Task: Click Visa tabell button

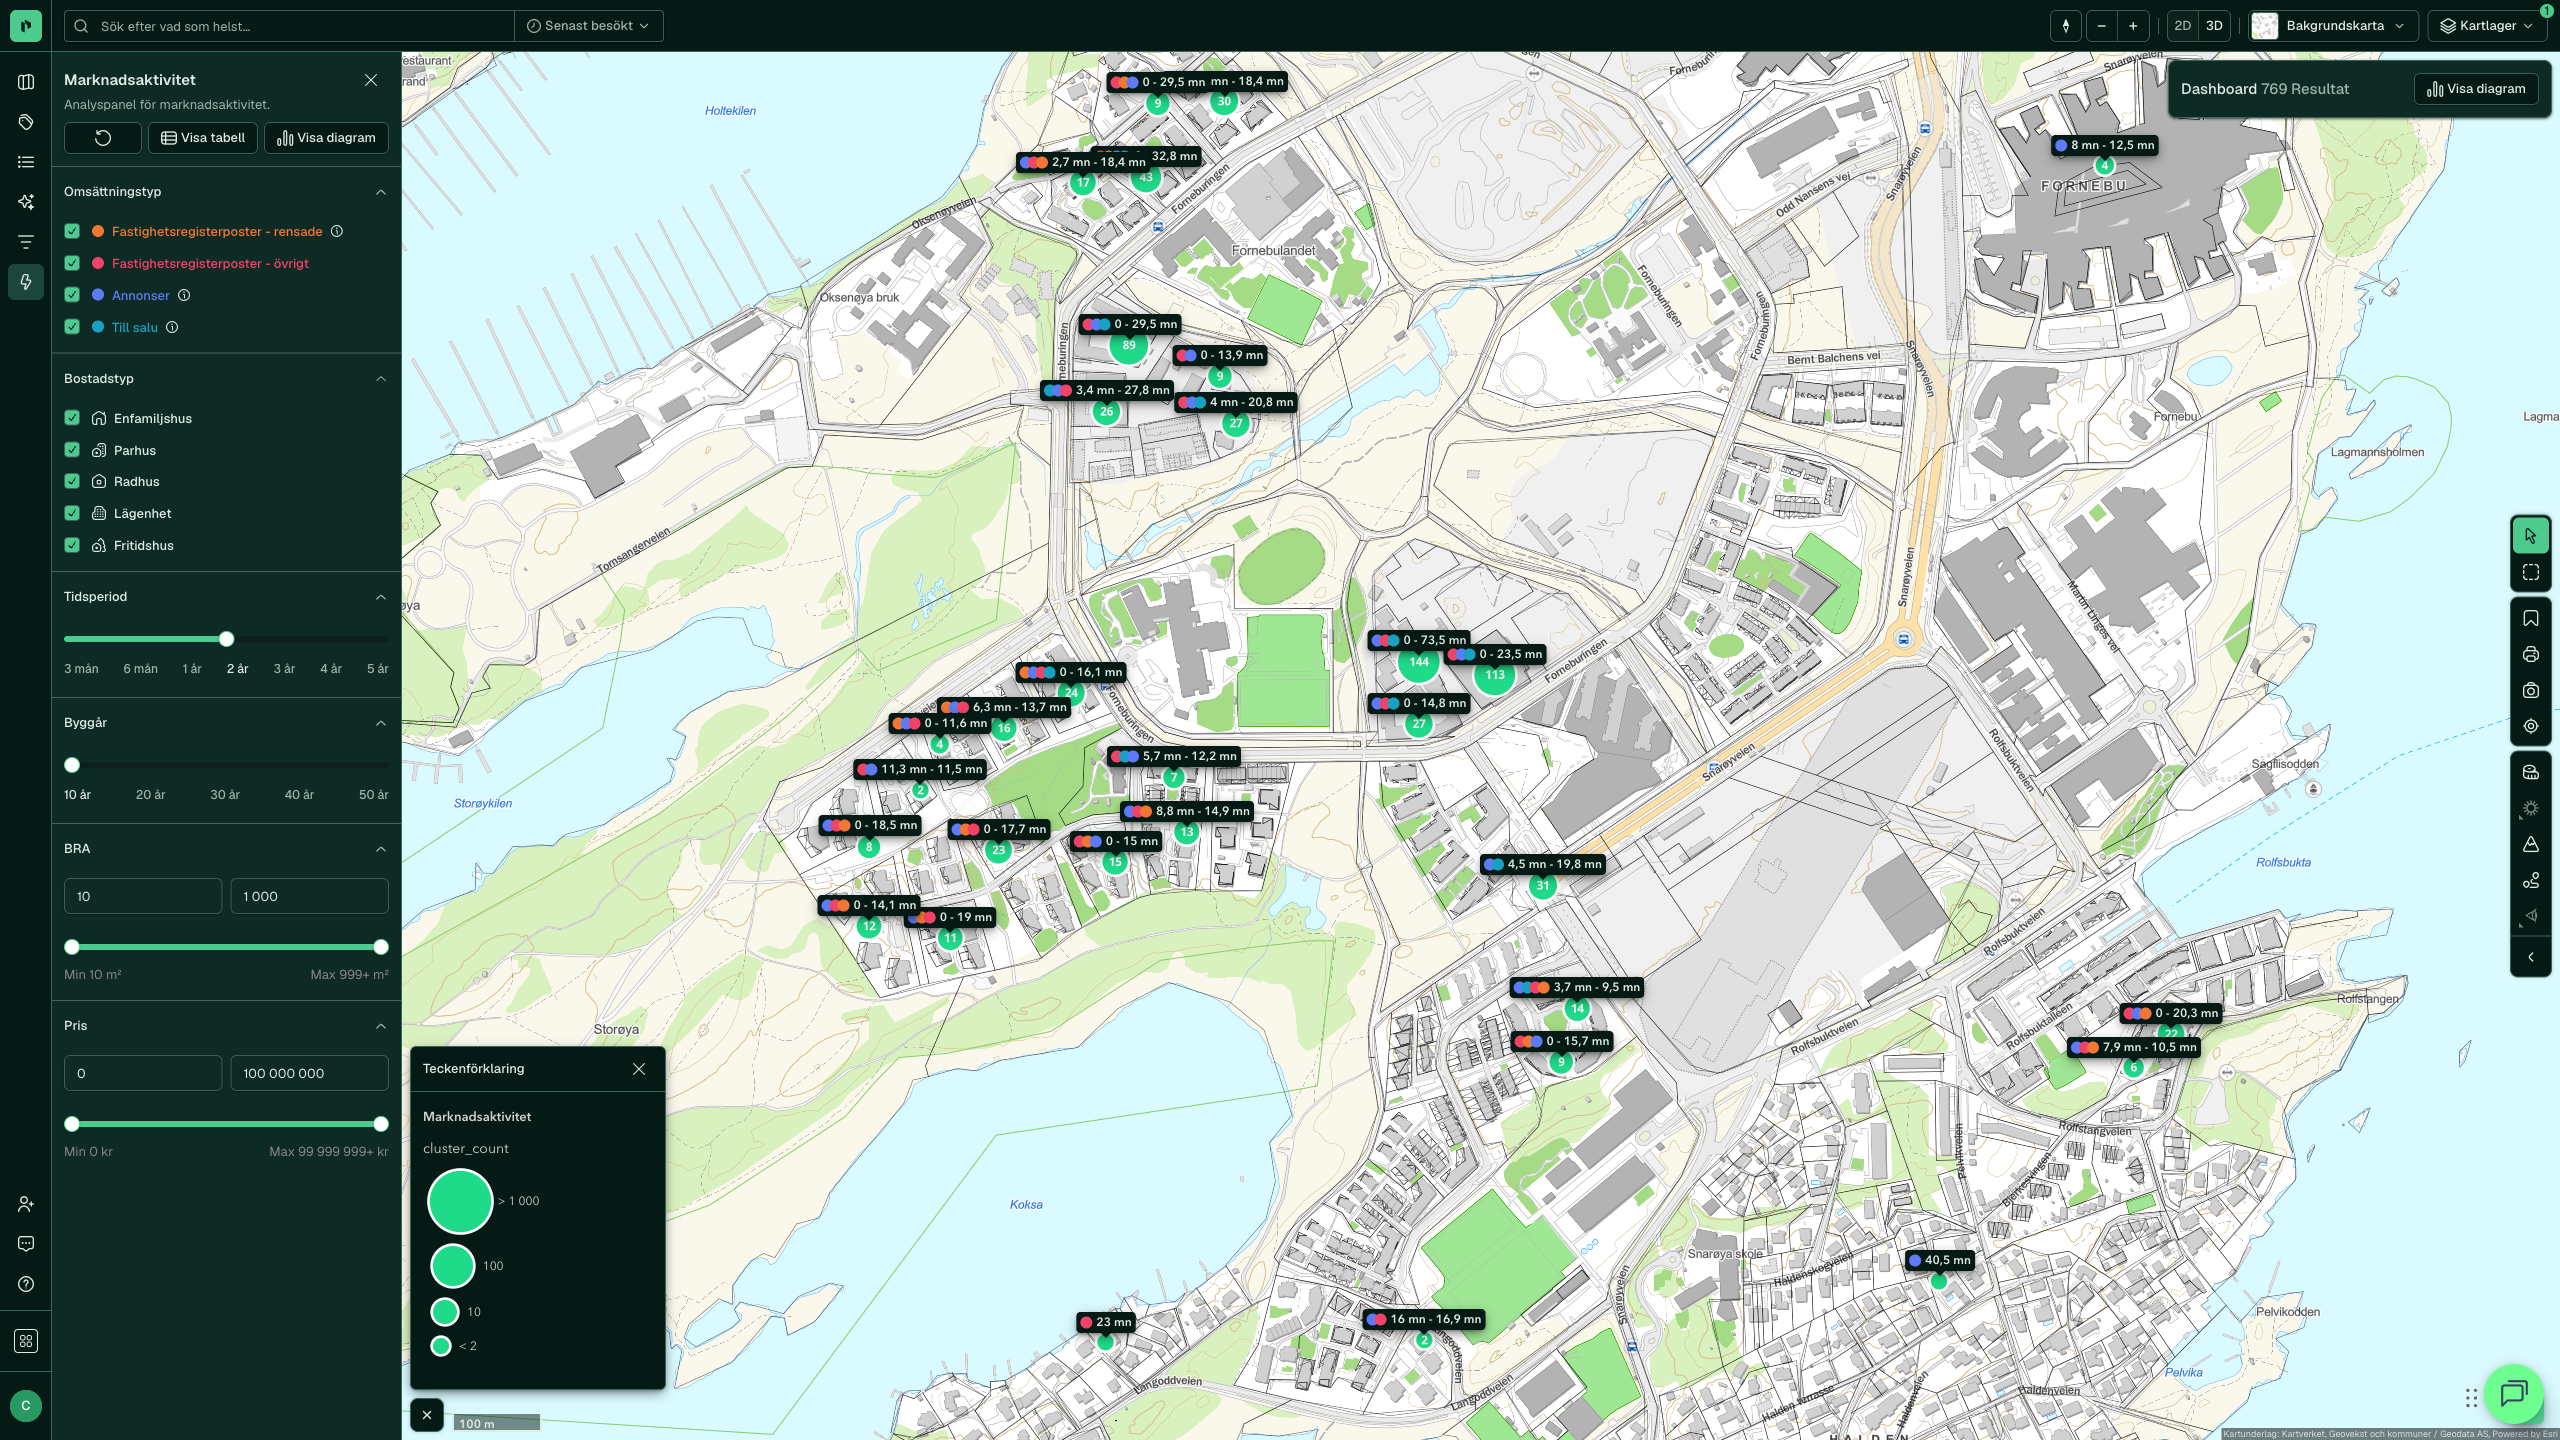Action: (x=203, y=138)
